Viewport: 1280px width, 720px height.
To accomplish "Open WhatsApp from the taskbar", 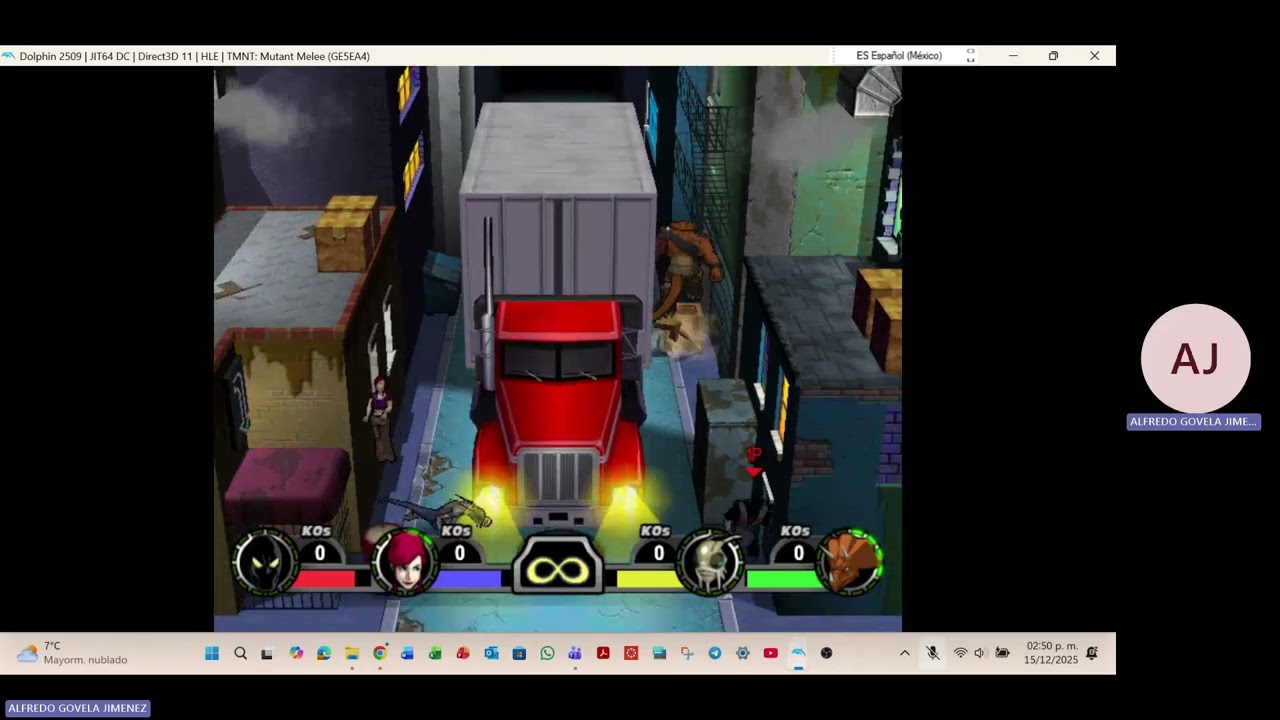I will tap(547, 653).
